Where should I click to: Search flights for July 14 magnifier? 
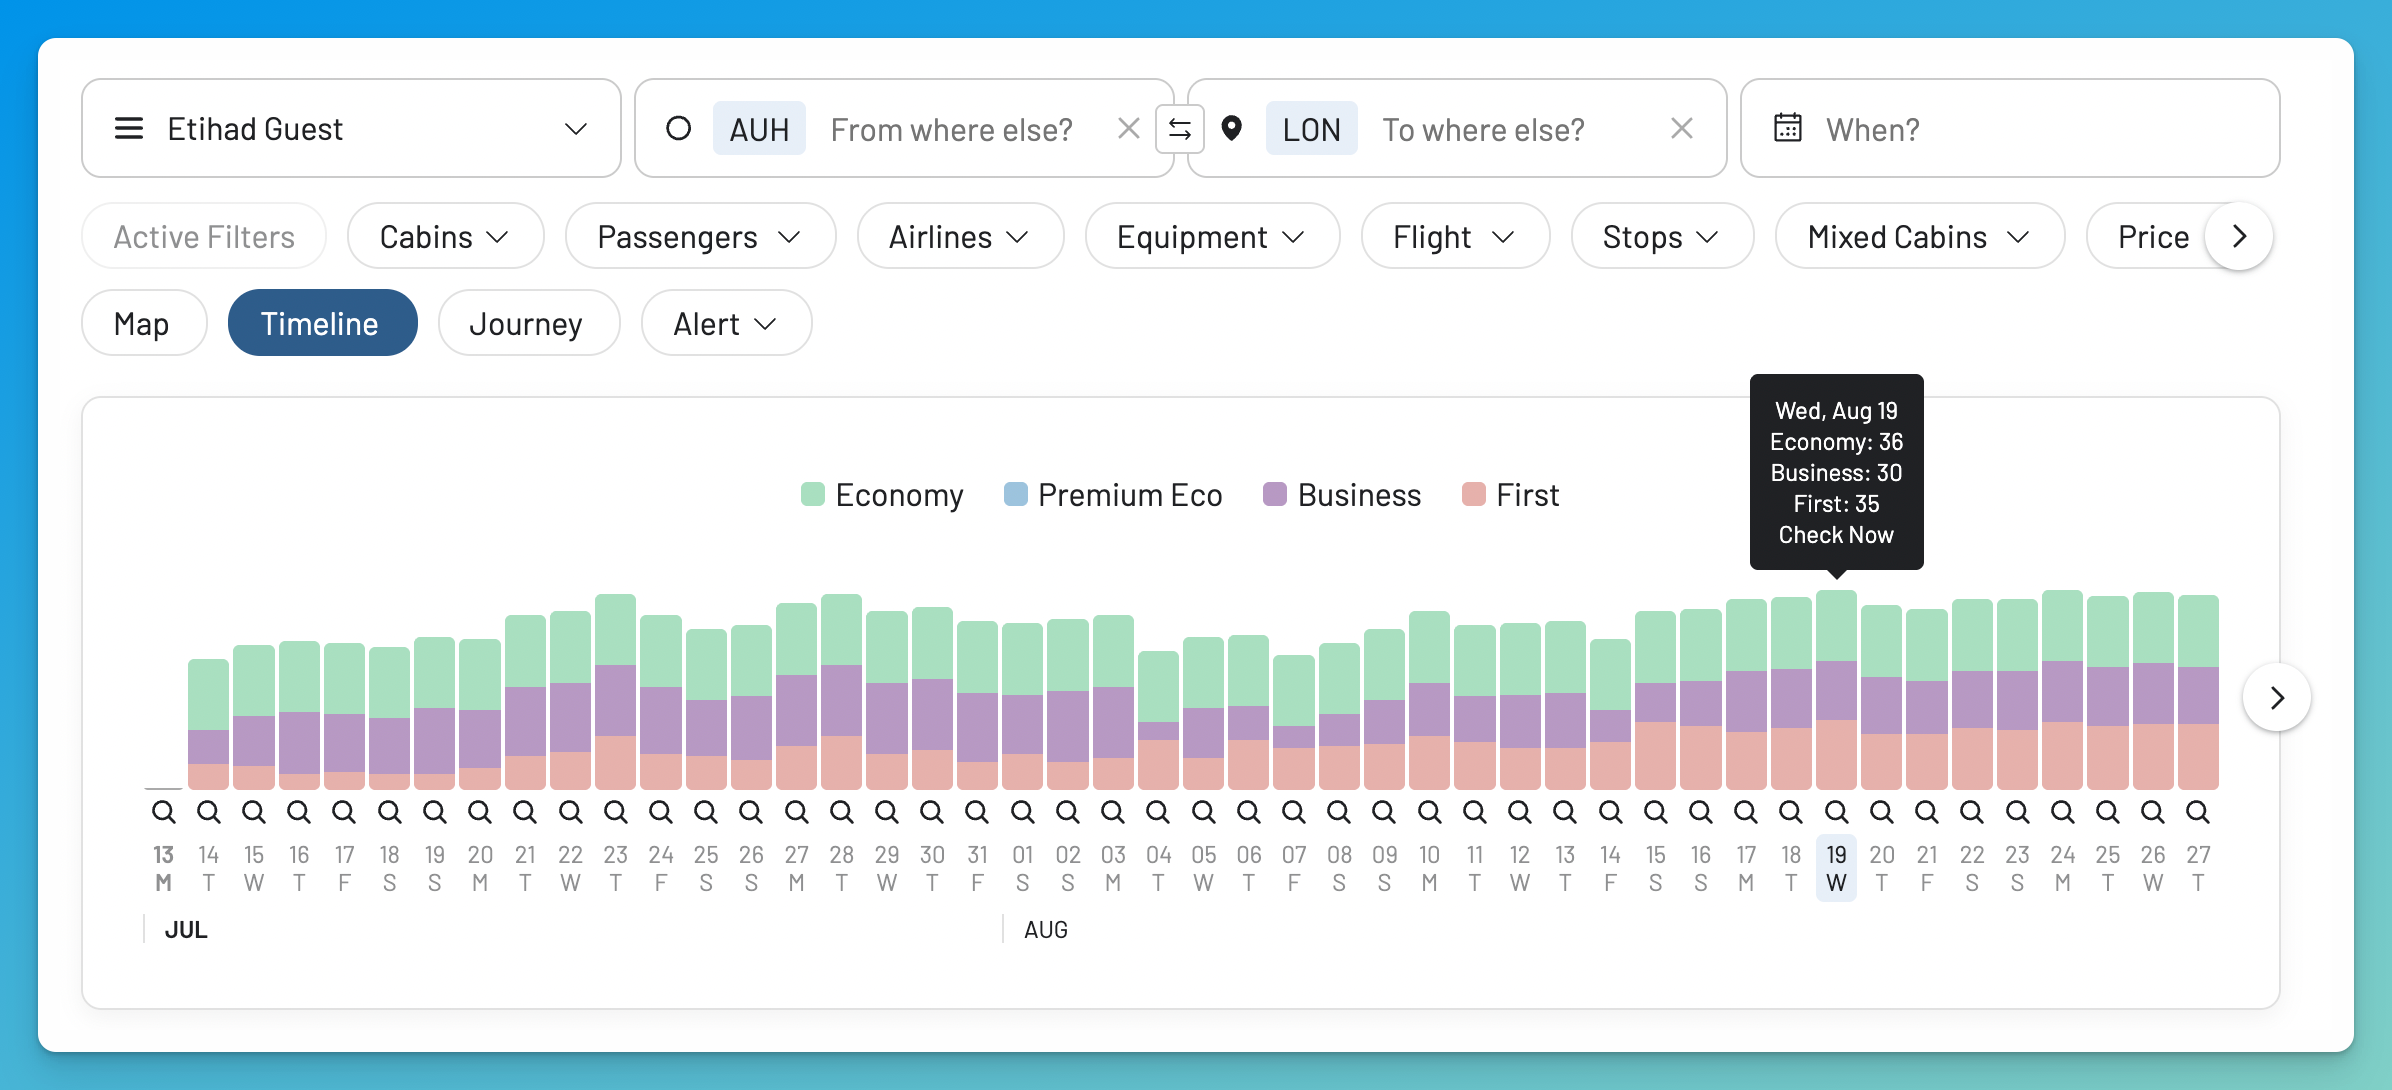pyautogui.click(x=208, y=811)
